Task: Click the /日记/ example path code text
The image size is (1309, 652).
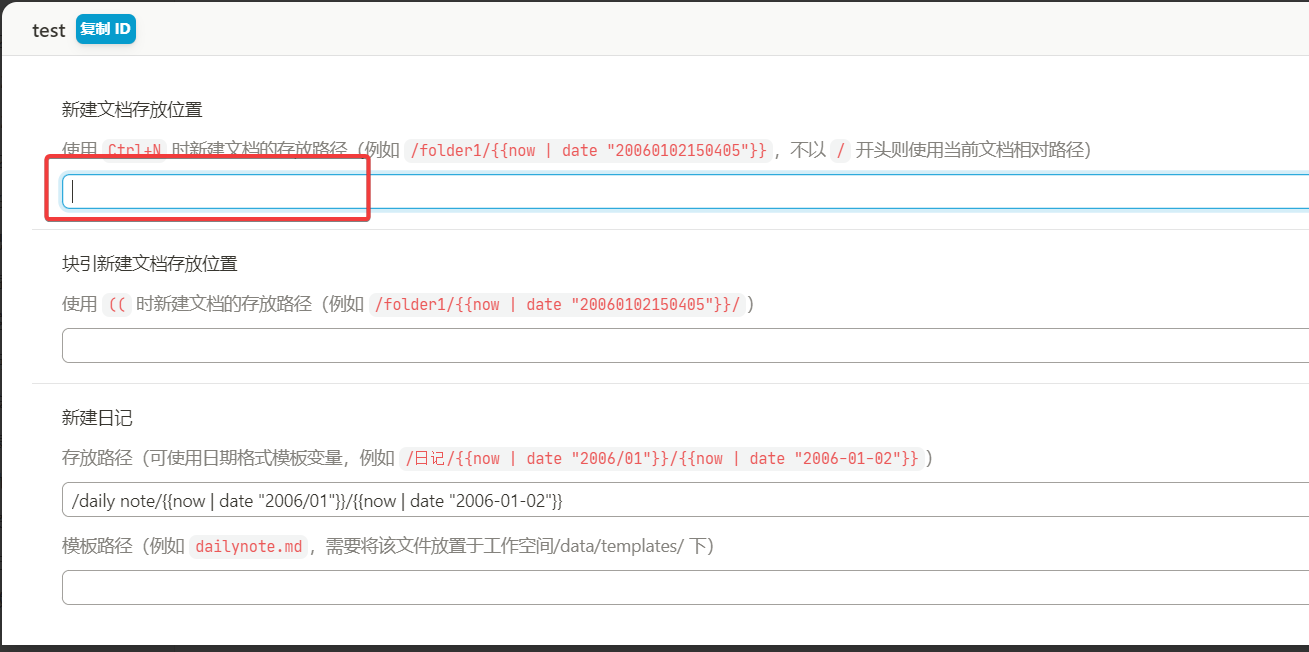Action: tap(660, 458)
